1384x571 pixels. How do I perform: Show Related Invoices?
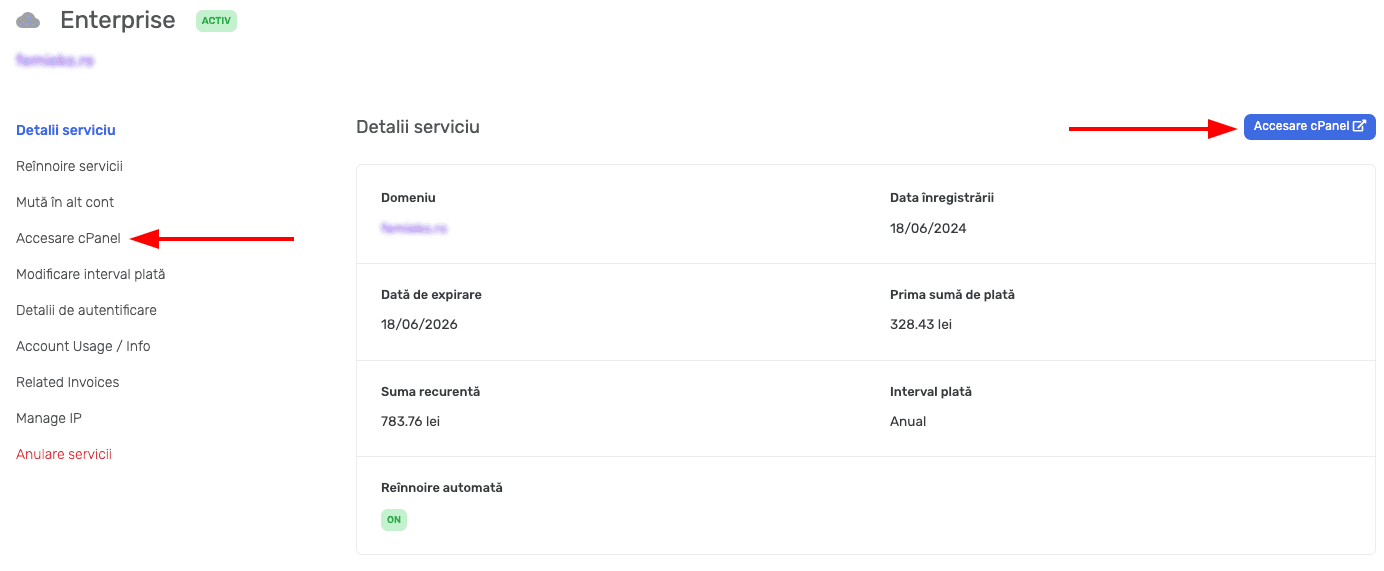(x=67, y=382)
